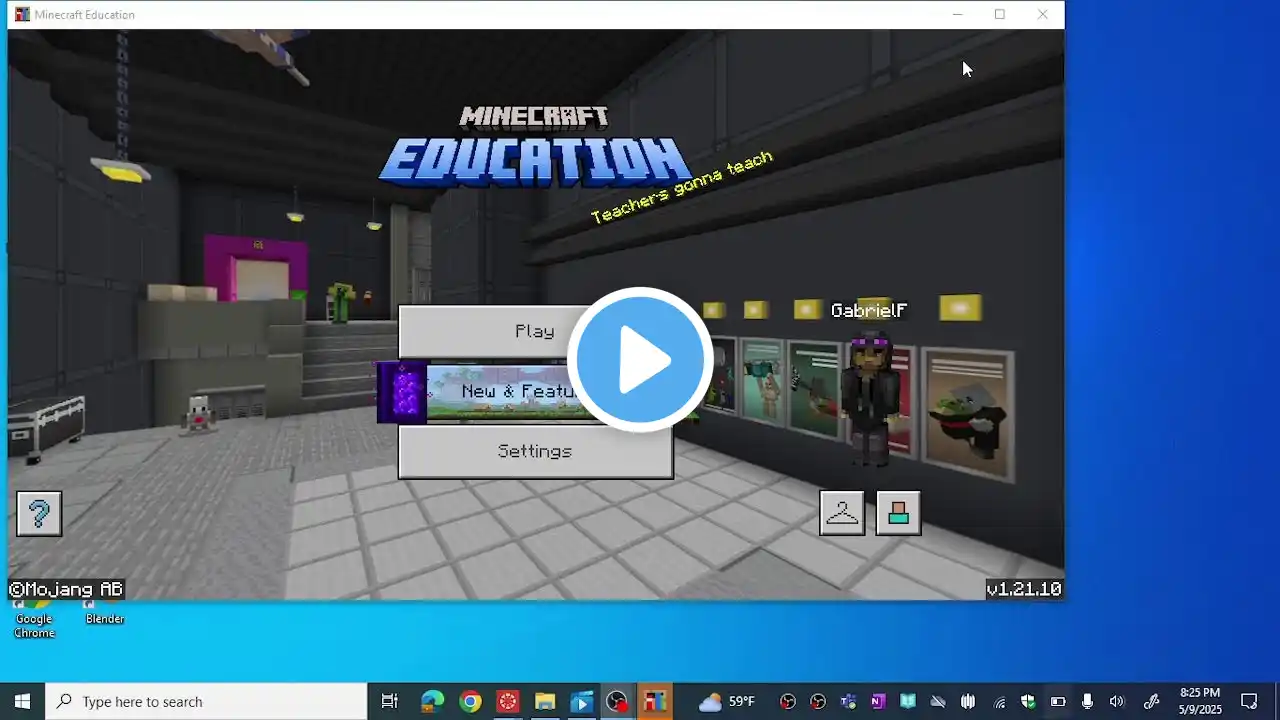
Task: Launch Google Chrome from the taskbar
Action: coord(470,701)
